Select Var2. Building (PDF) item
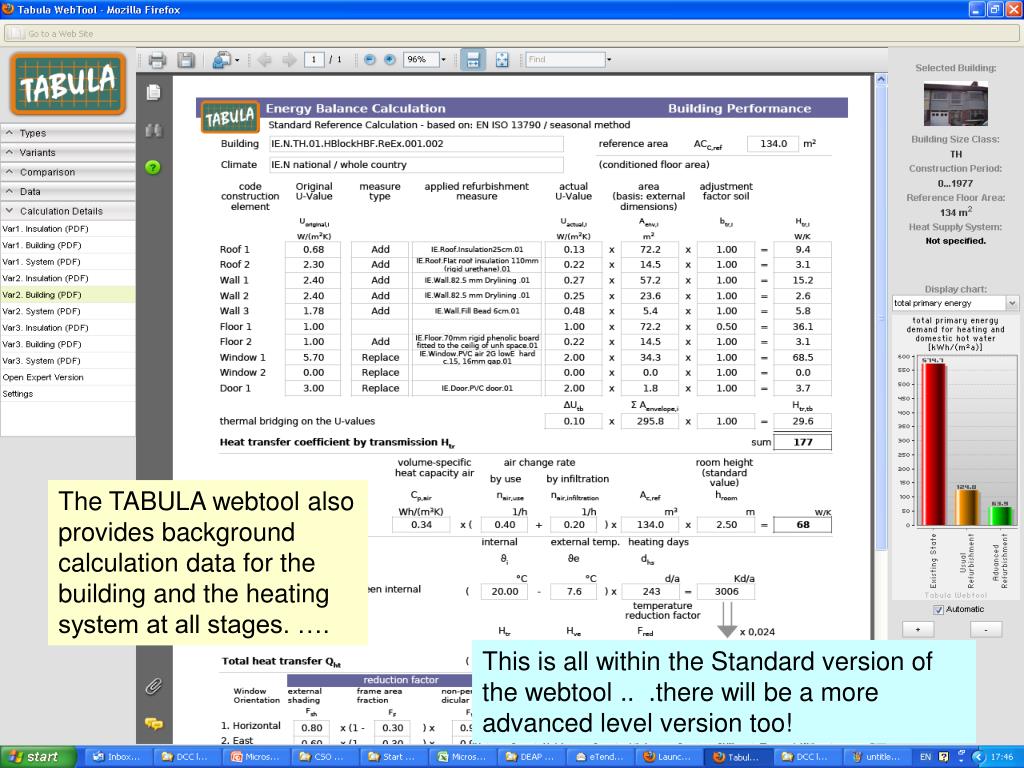Image resolution: width=1024 pixels, height=768 pixels. coord(68,295)
